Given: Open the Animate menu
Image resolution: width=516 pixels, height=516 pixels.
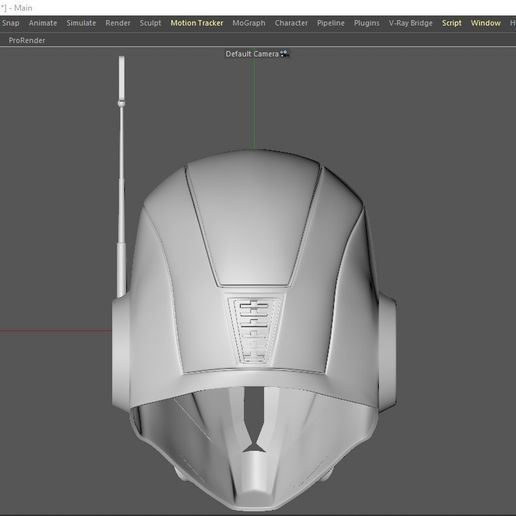Looking at the screenshot, I should [43, 23].
